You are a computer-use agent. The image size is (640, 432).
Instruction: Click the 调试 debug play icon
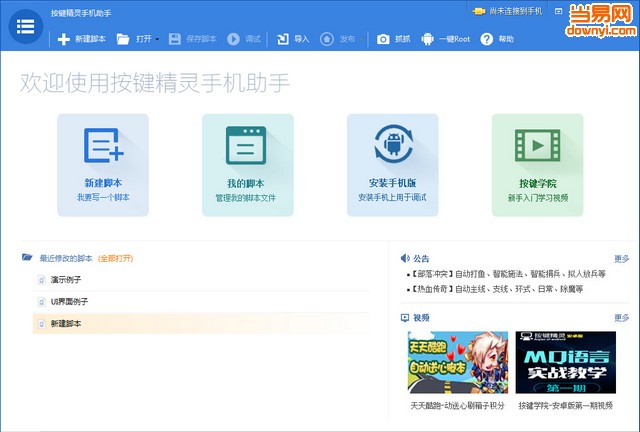233,39
